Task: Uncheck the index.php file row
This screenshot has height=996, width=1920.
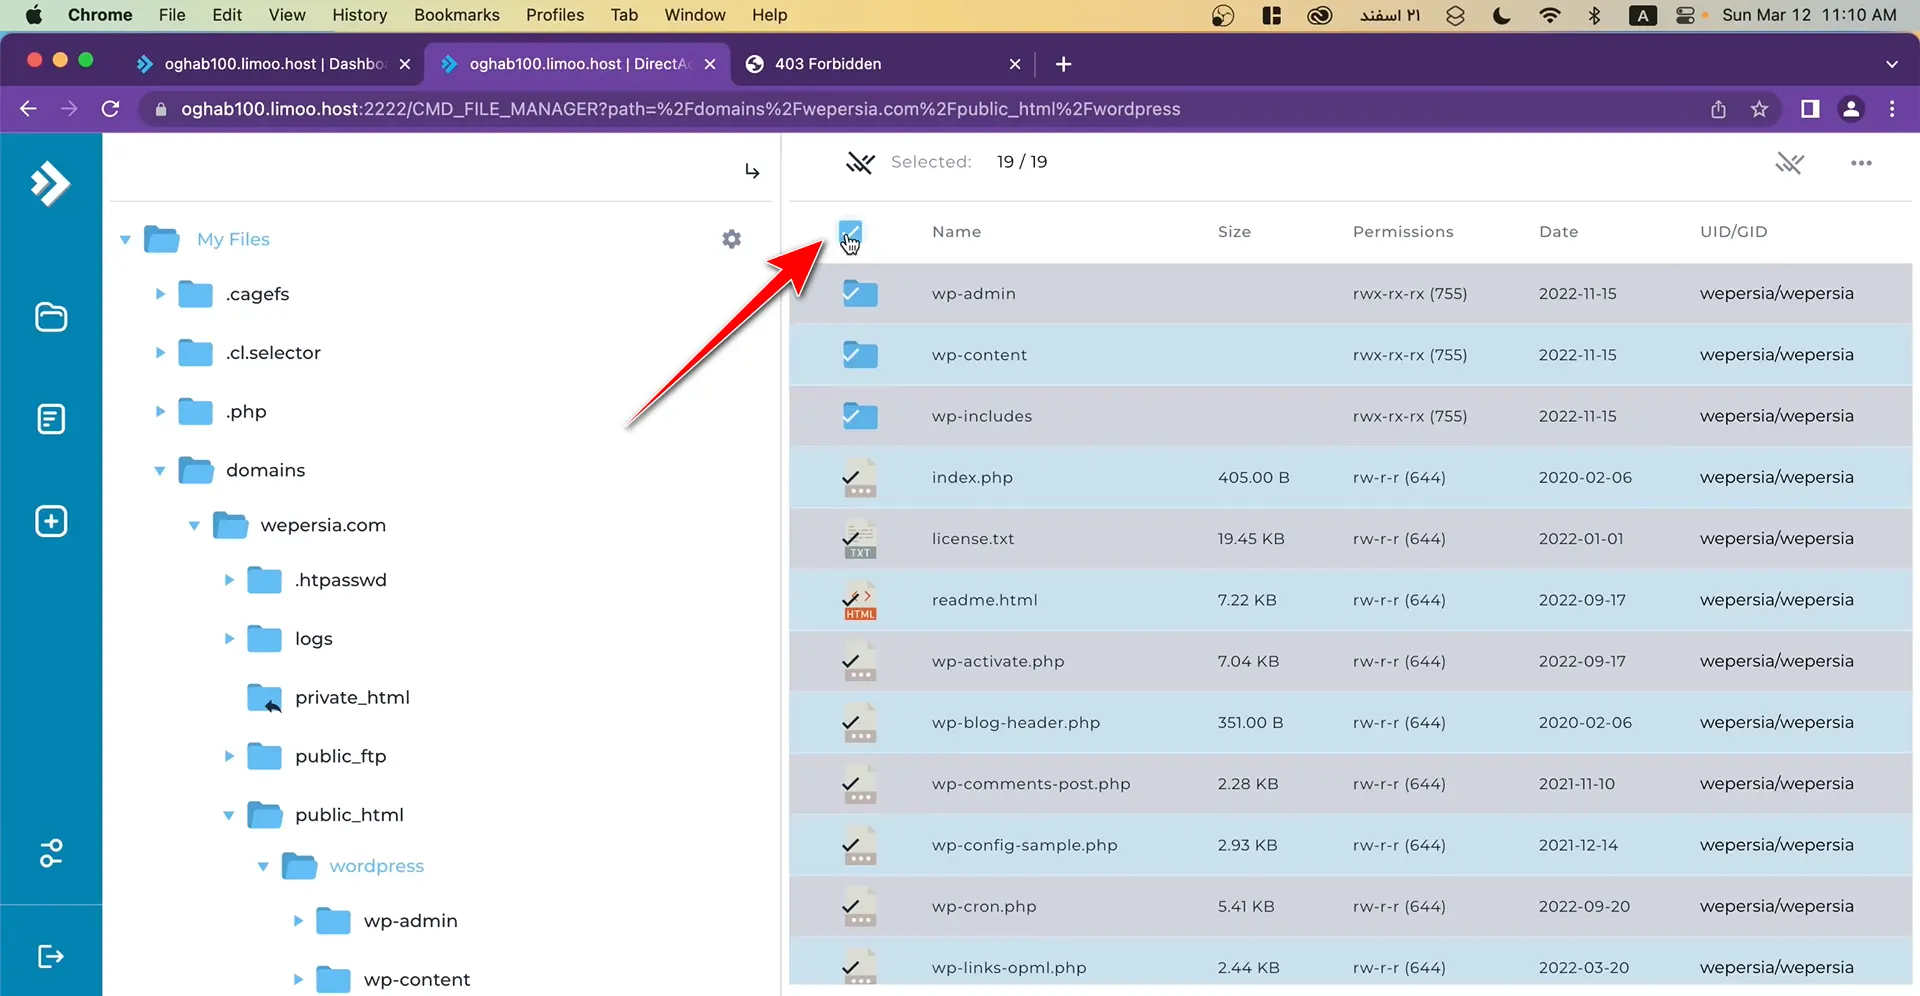Action: pos(859,478)
